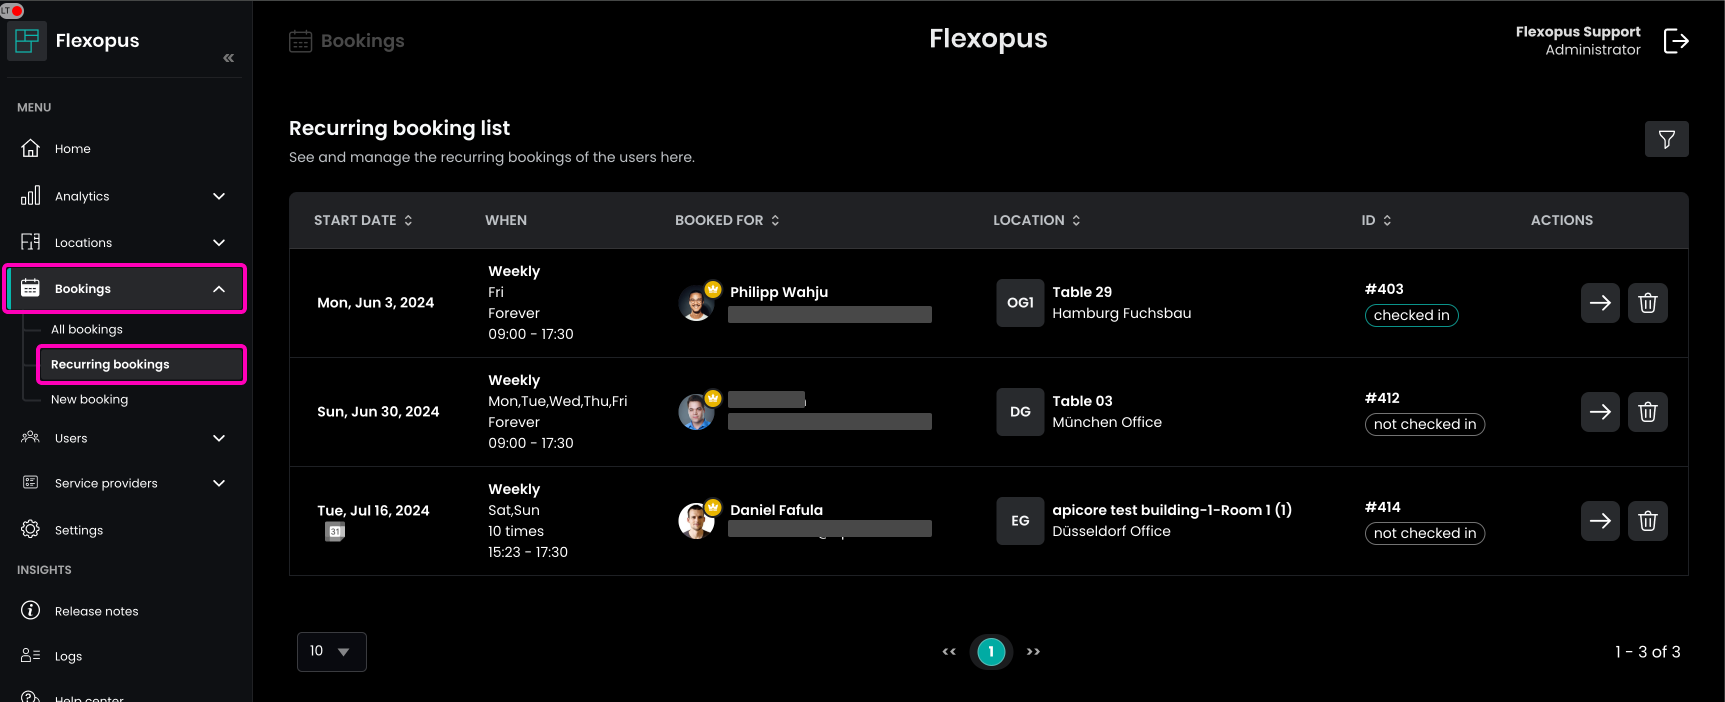Click the logout icon in header
This screenshot has height=702, width=1725.
click(x=1676, y=41)
